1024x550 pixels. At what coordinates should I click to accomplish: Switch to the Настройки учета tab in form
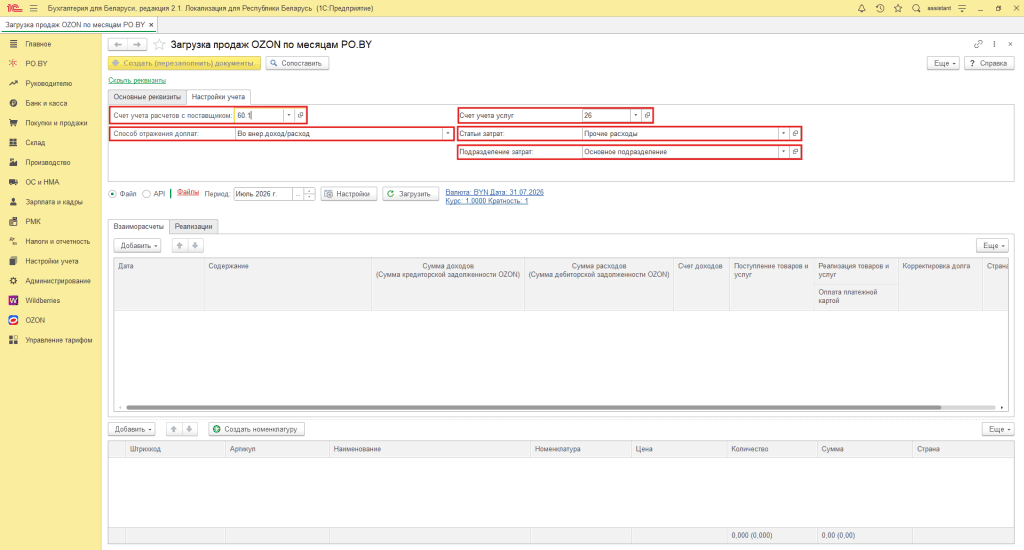coord(218,97)
